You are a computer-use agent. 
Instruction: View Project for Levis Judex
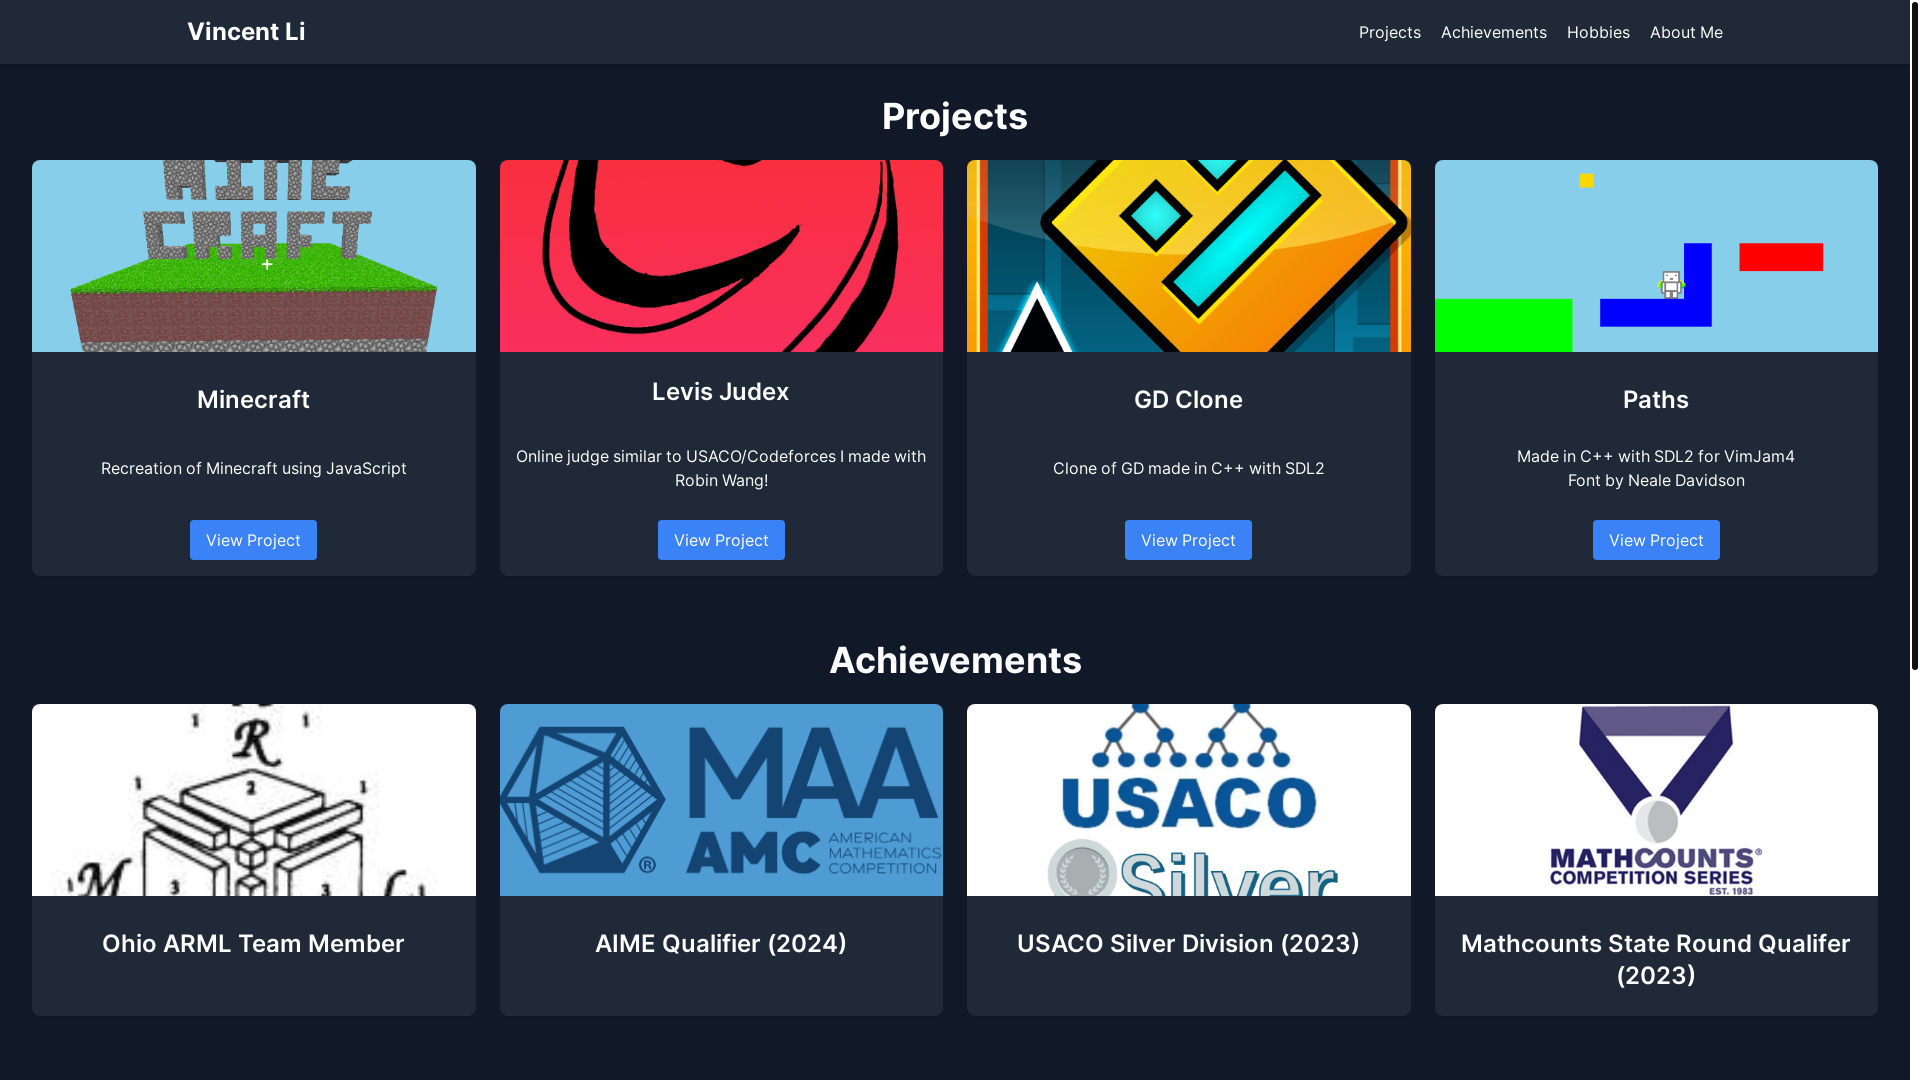click(x=721, y=540)
